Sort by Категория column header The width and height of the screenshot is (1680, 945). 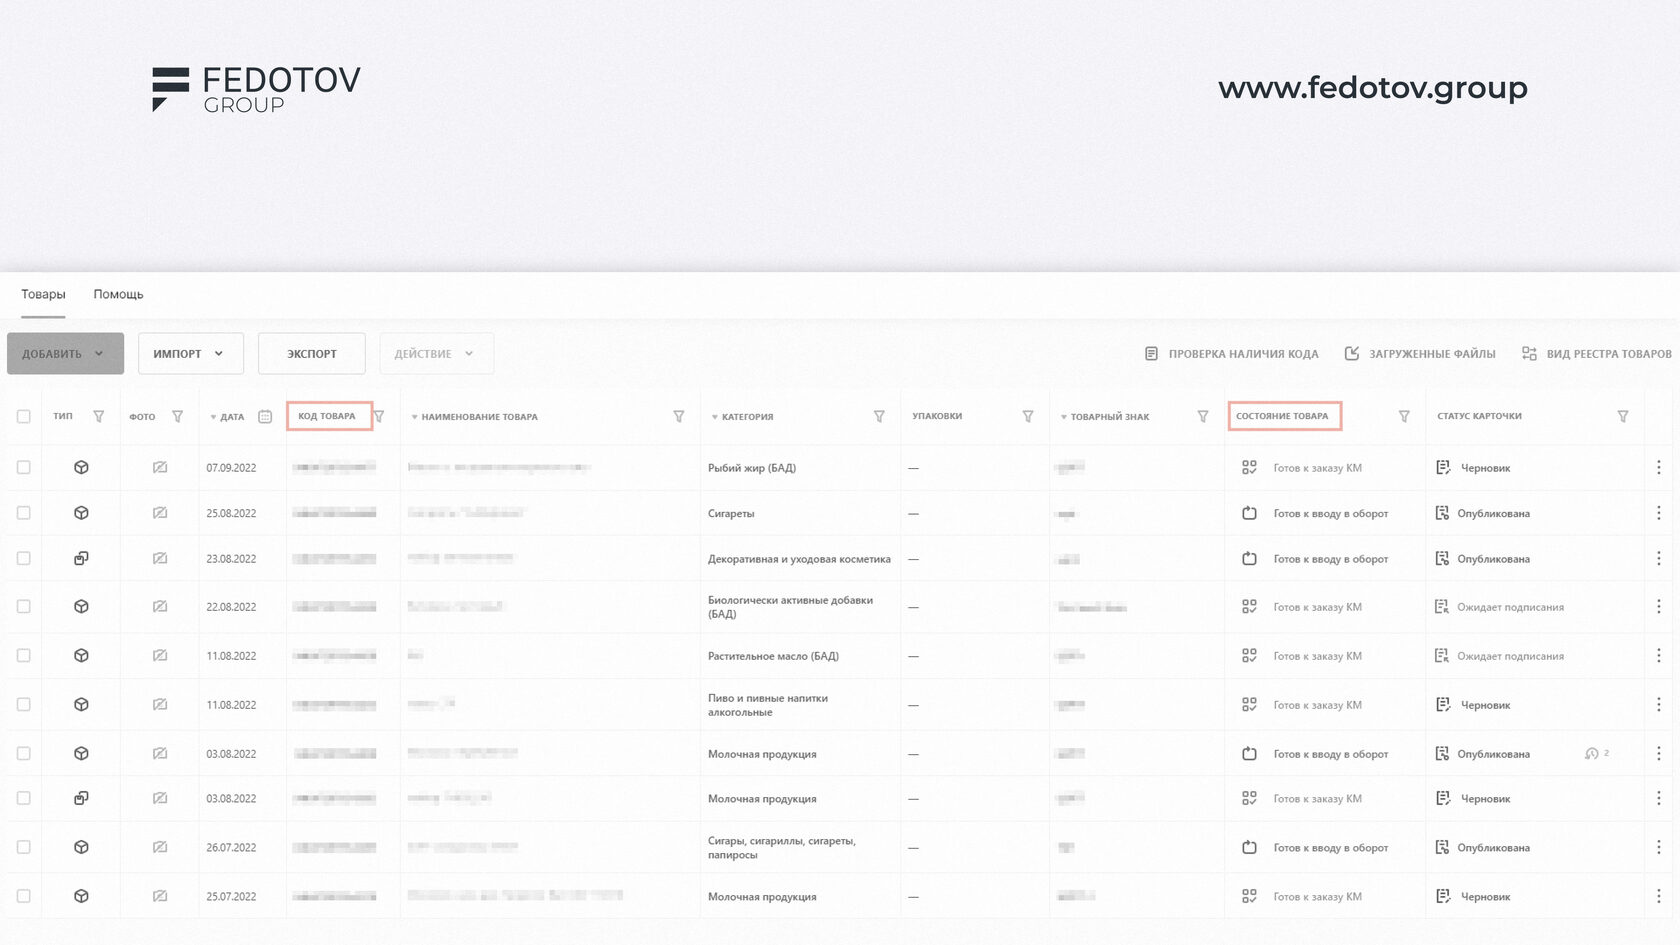742,417
